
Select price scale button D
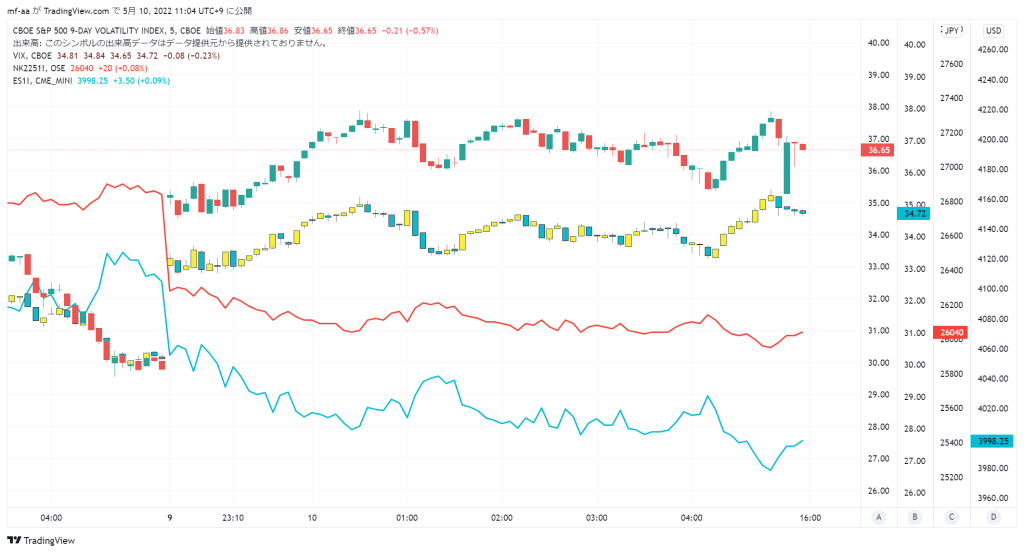993,517
